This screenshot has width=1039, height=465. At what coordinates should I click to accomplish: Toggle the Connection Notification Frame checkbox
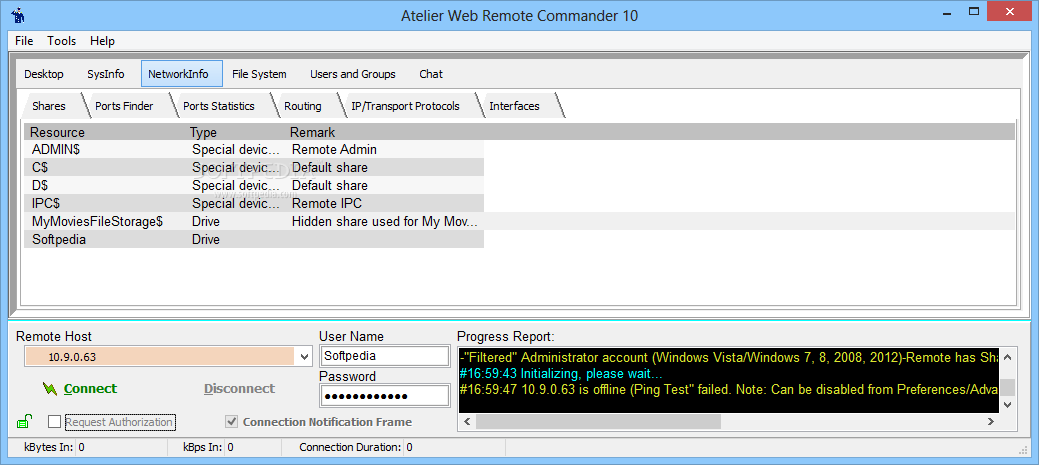(231, 422)
